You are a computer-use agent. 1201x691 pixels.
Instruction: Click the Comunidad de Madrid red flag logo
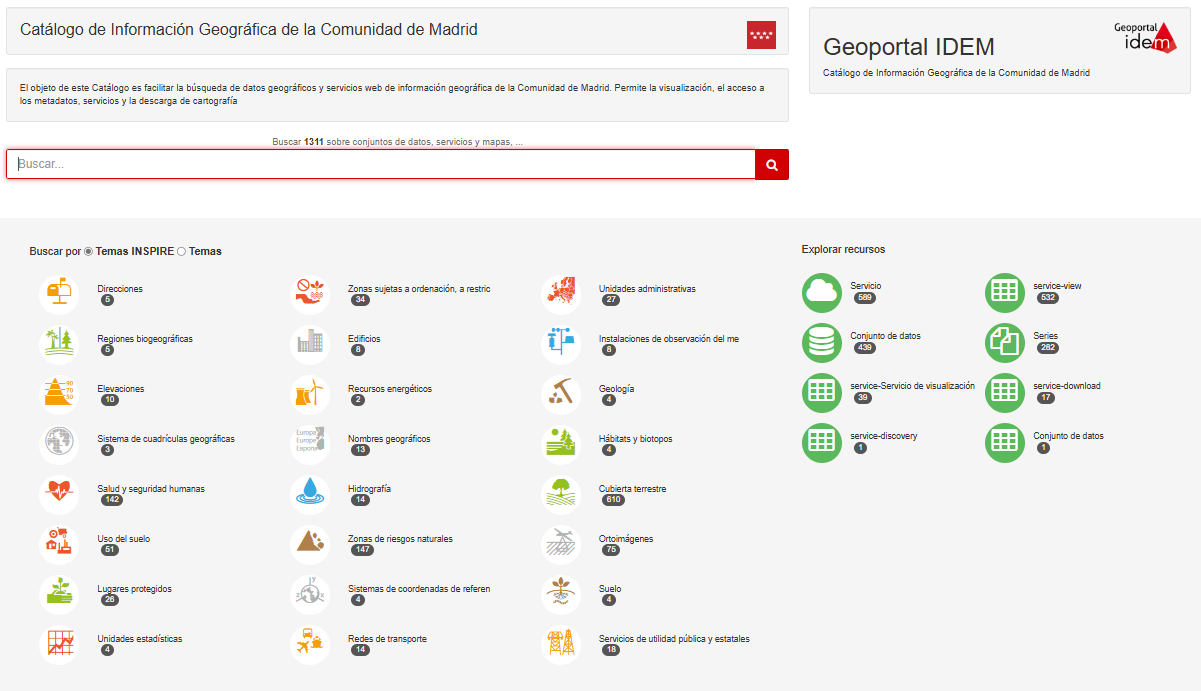pos(761,35)
